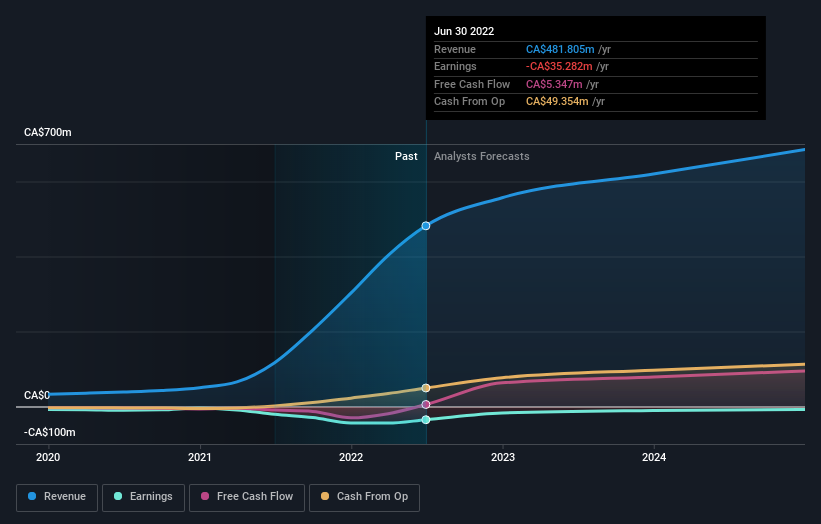Click the CA$0 y-axis label
The width and height of the screenshot is (821, 524).
[37, 395]
